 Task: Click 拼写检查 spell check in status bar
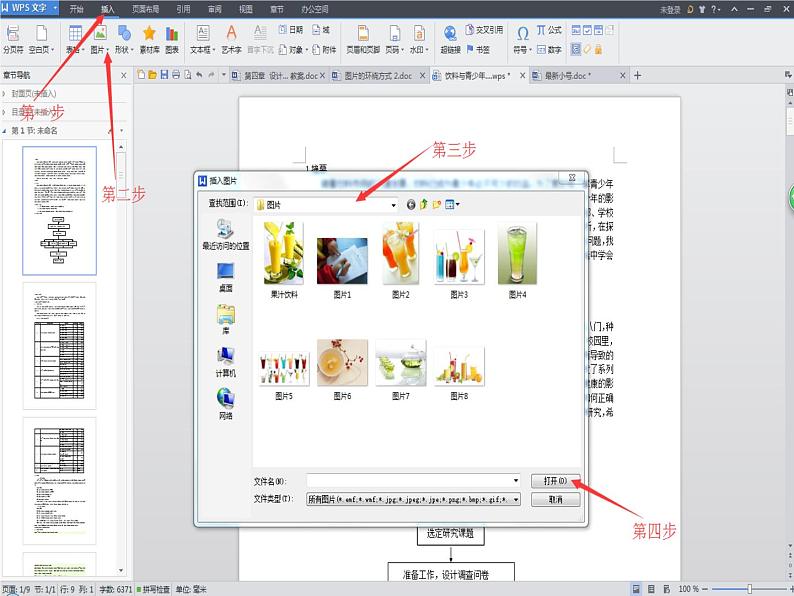pos(153,589)
